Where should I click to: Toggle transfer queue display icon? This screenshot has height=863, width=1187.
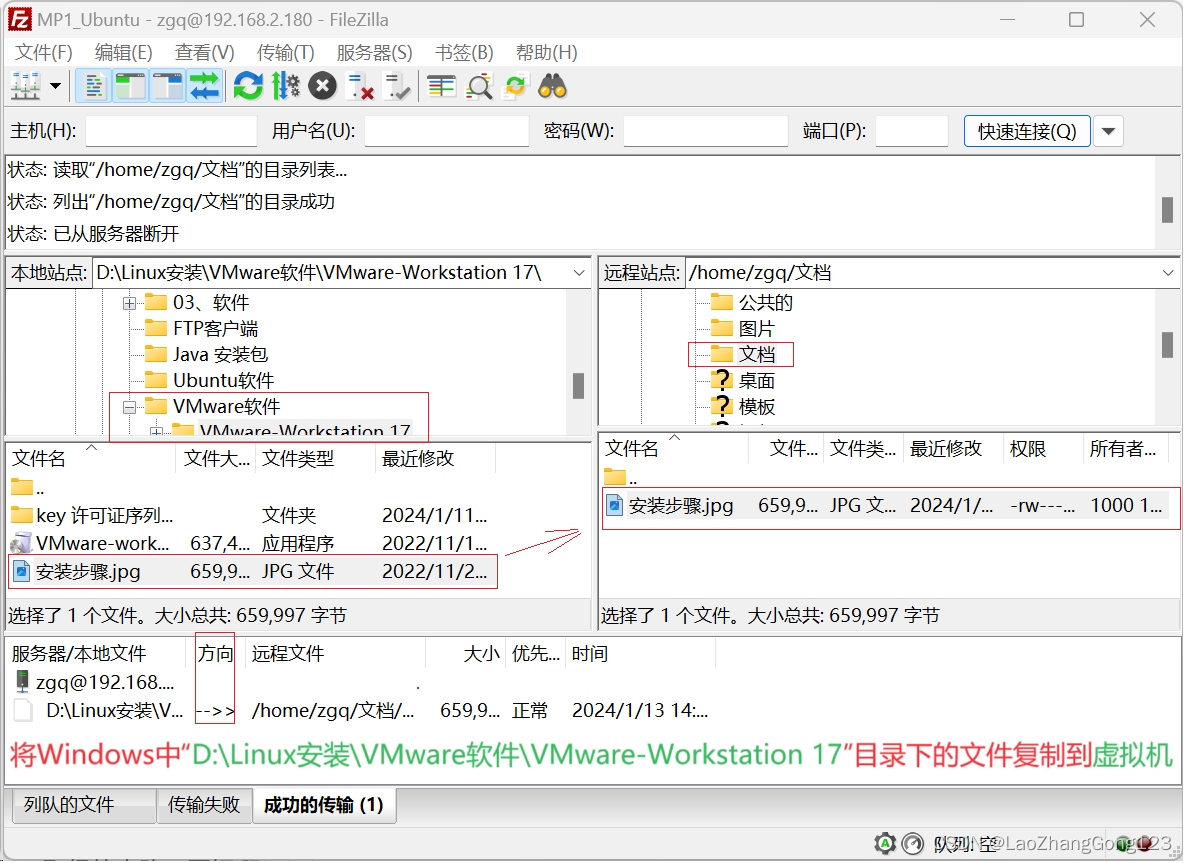(x=204, y=86)
